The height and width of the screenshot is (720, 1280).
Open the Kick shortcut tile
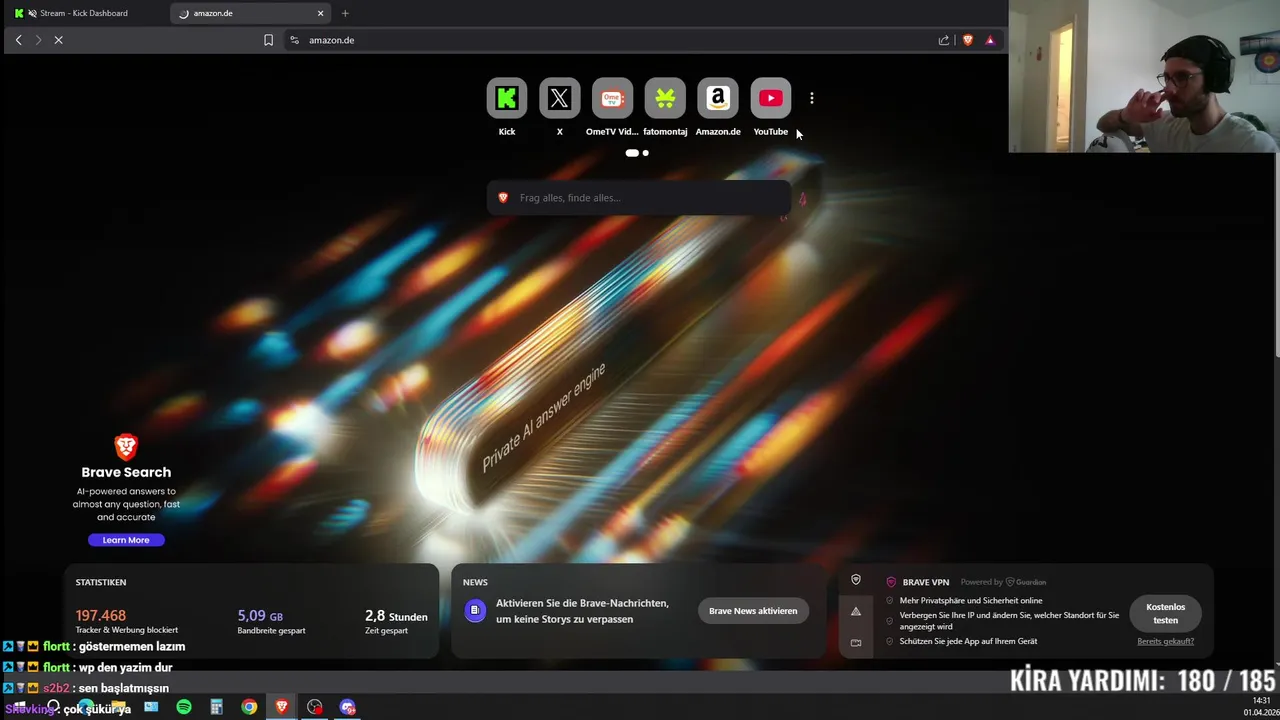pyautogui.click(x=507, y=98)
